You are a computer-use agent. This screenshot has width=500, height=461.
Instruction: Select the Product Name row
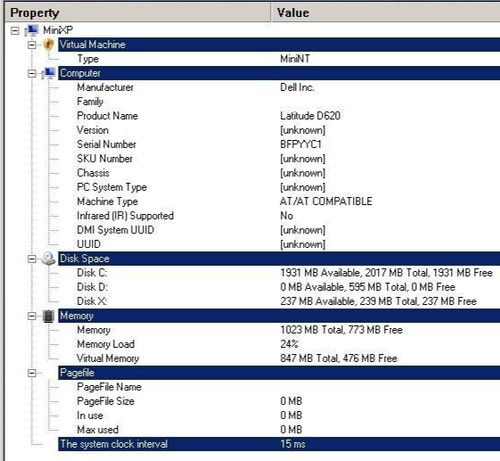279,116
